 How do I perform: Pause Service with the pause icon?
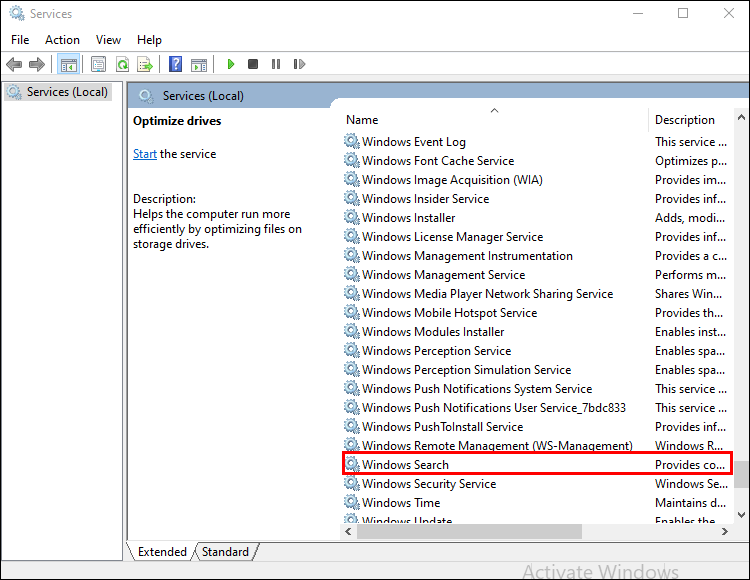[x=276, y=64]
